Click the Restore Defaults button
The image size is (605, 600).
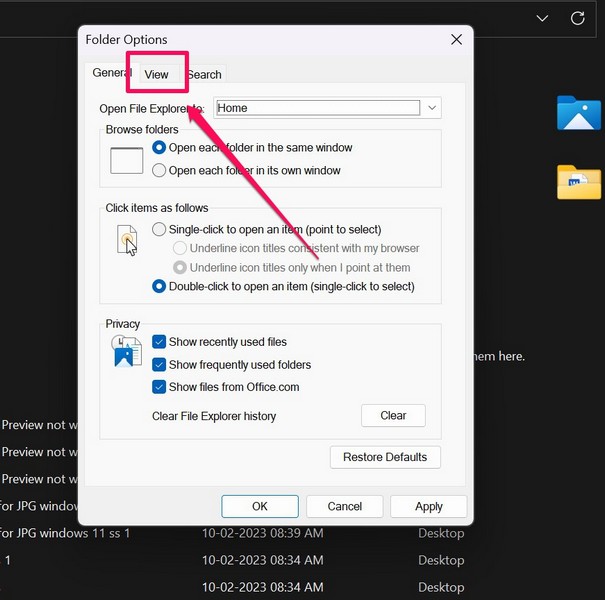(385, 457)
